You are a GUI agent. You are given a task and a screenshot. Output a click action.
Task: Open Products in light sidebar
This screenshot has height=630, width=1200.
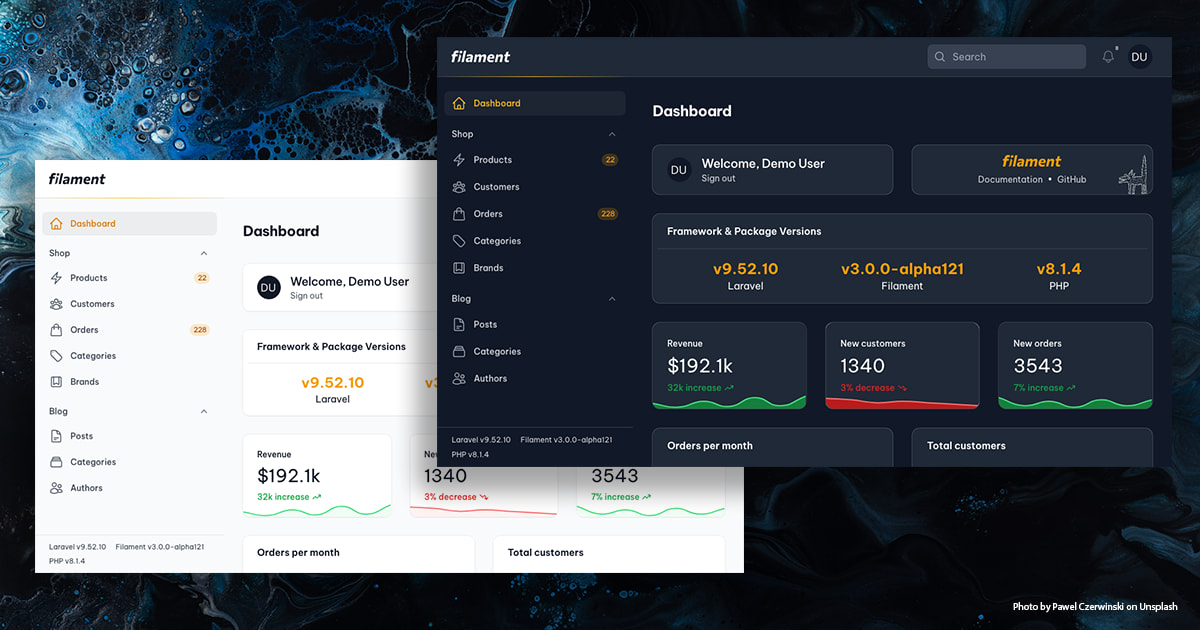129,278
